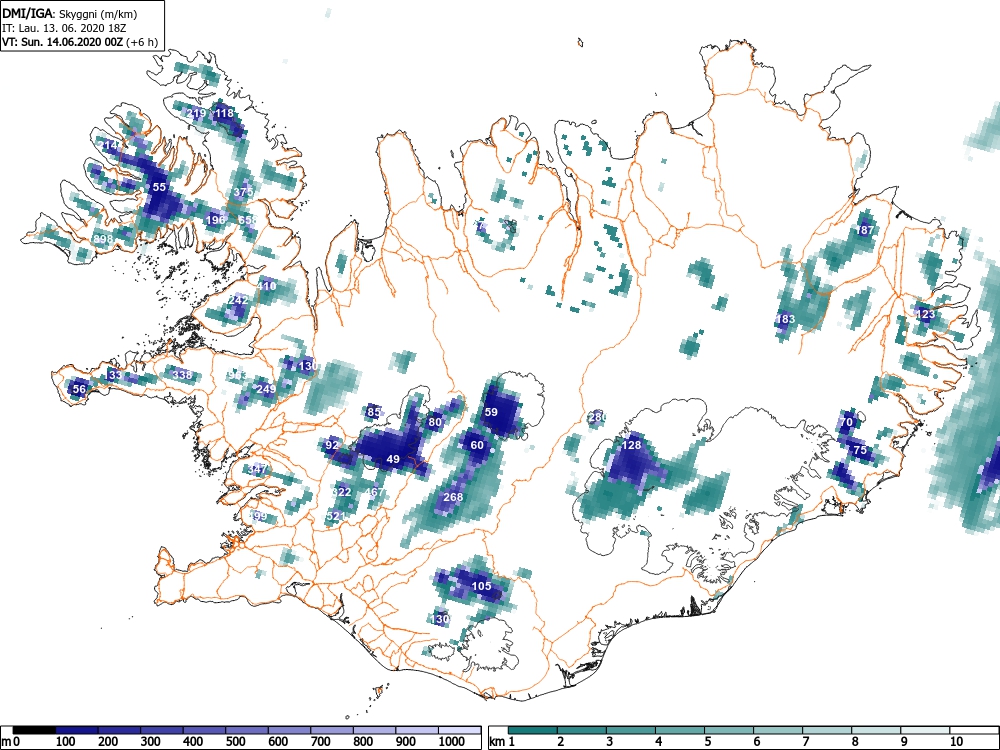Select the '347' visibility label
Viewport: 1000px width, 750px height.
click(257, 469)
